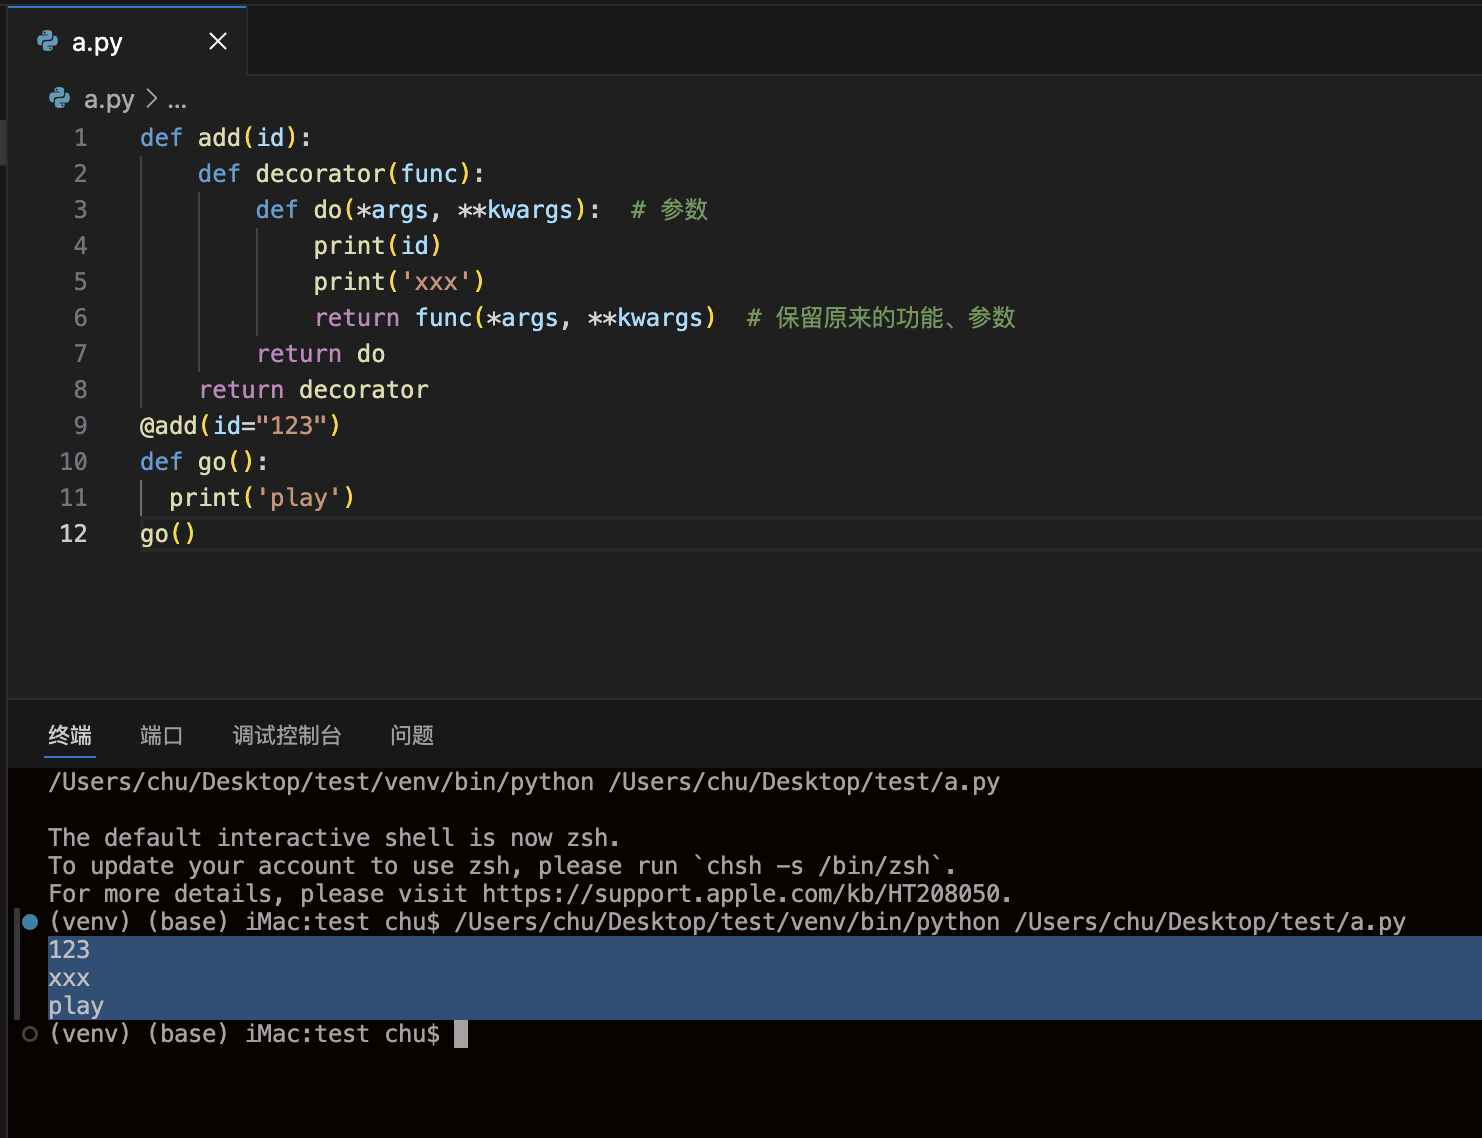Click the chevron separator in the breadcrumb bar

[152, 99]
